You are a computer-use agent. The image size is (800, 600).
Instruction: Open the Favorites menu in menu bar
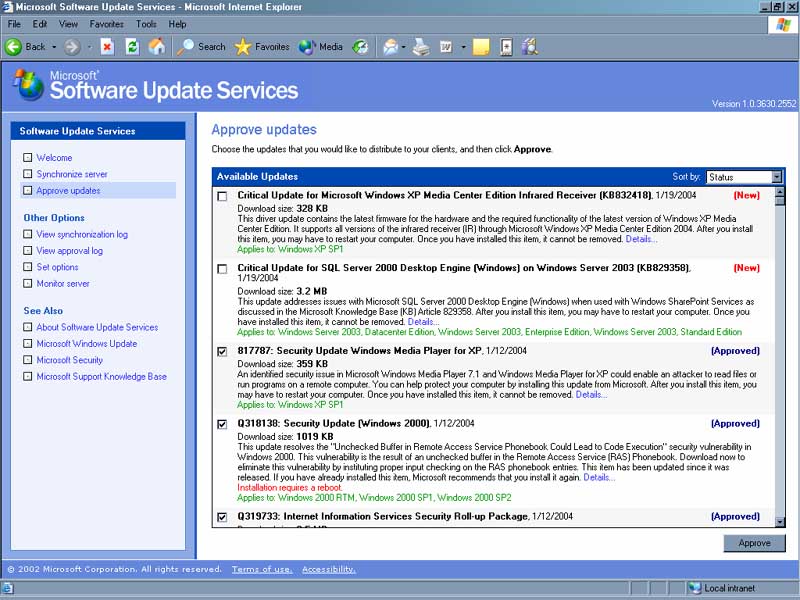click(x=106, y=24)
